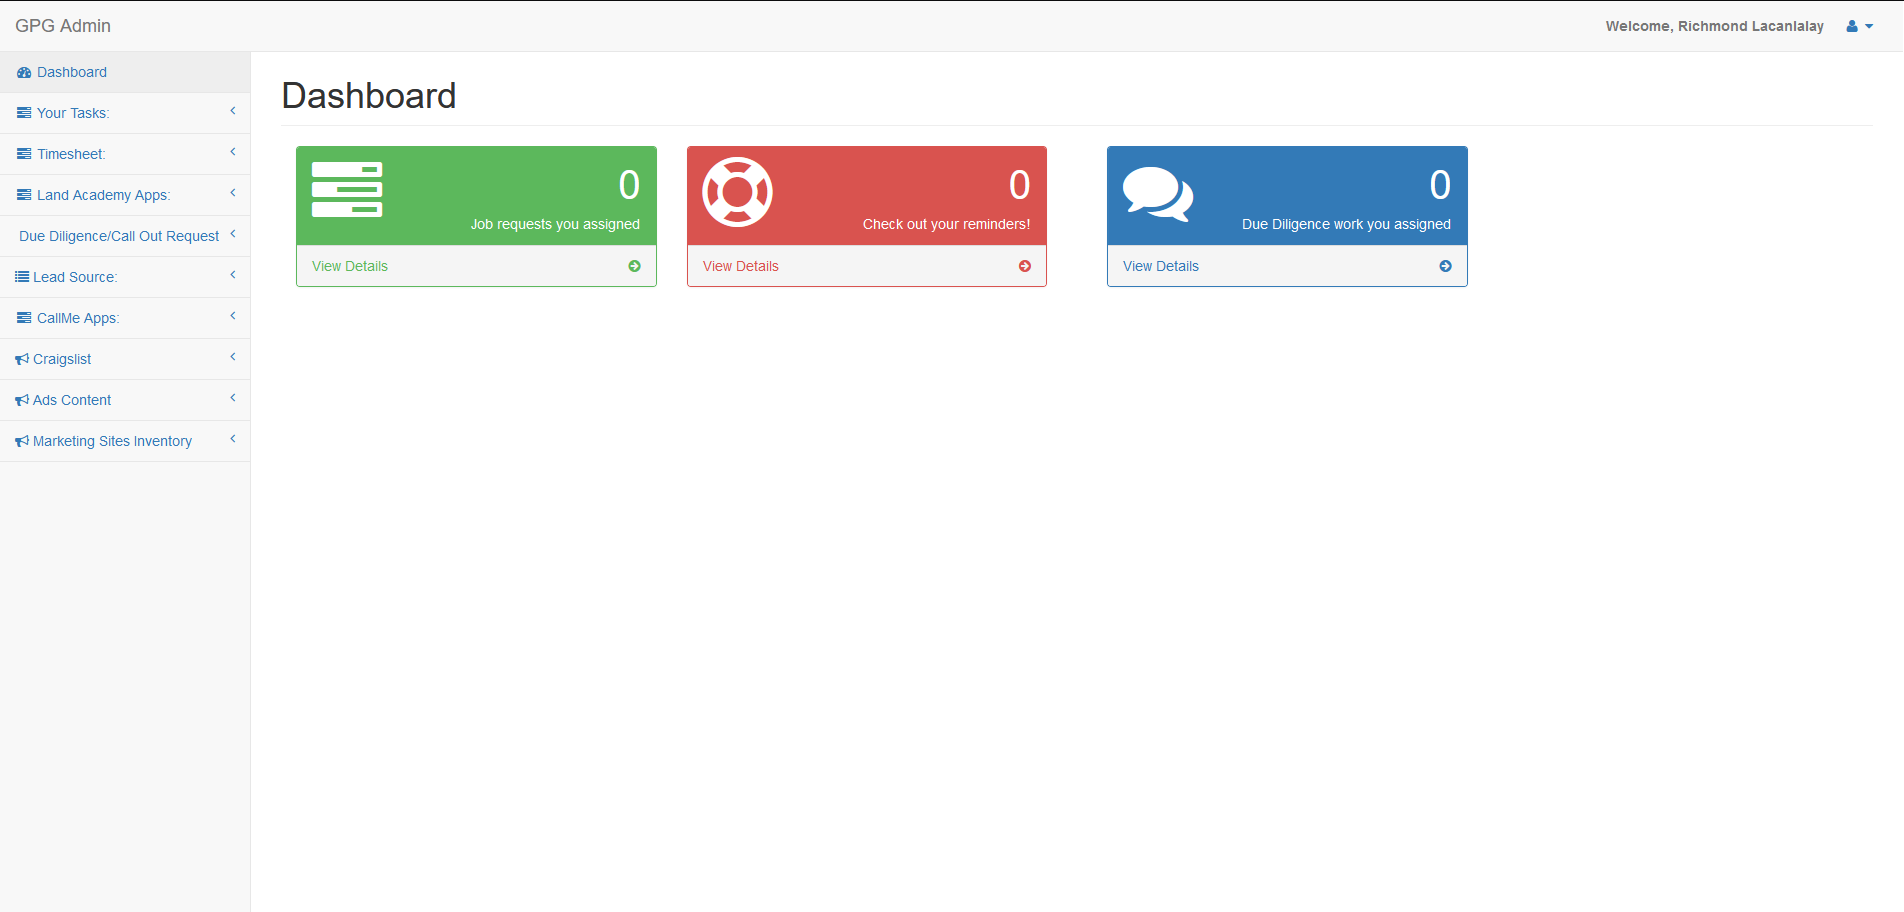Click the green tasks icon on job requests card
1904x912 pixels.
(347, 190)
